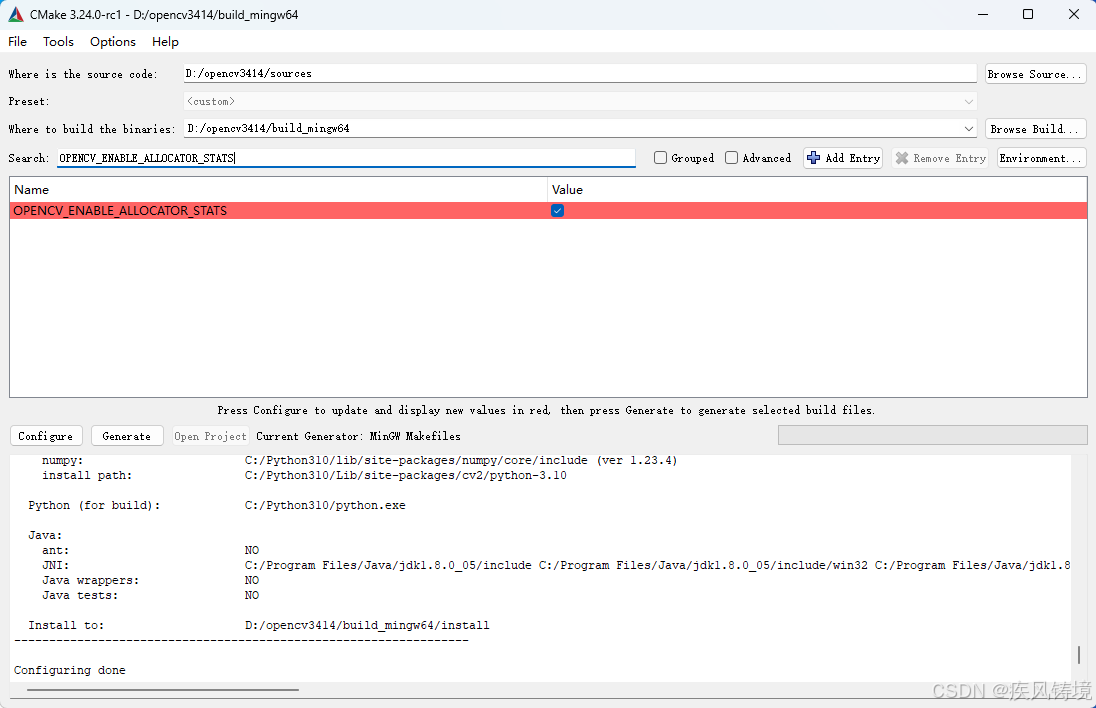The image size is (1096, 708).
Task: Select the OPENCV_ENABLE_ALLOCATOR_STATS row name
Action: (120, 210)
